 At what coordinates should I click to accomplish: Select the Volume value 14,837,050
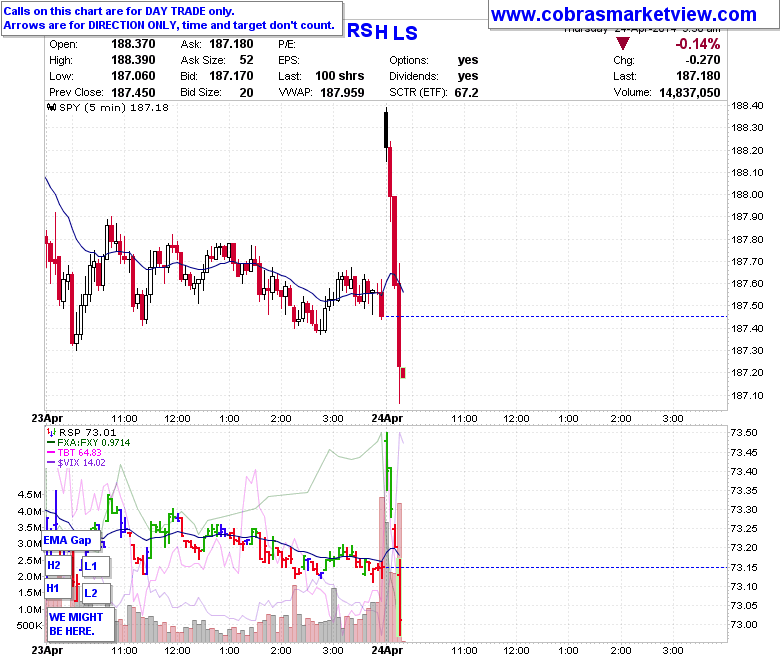pyautogui.click(x=689, y=93)
